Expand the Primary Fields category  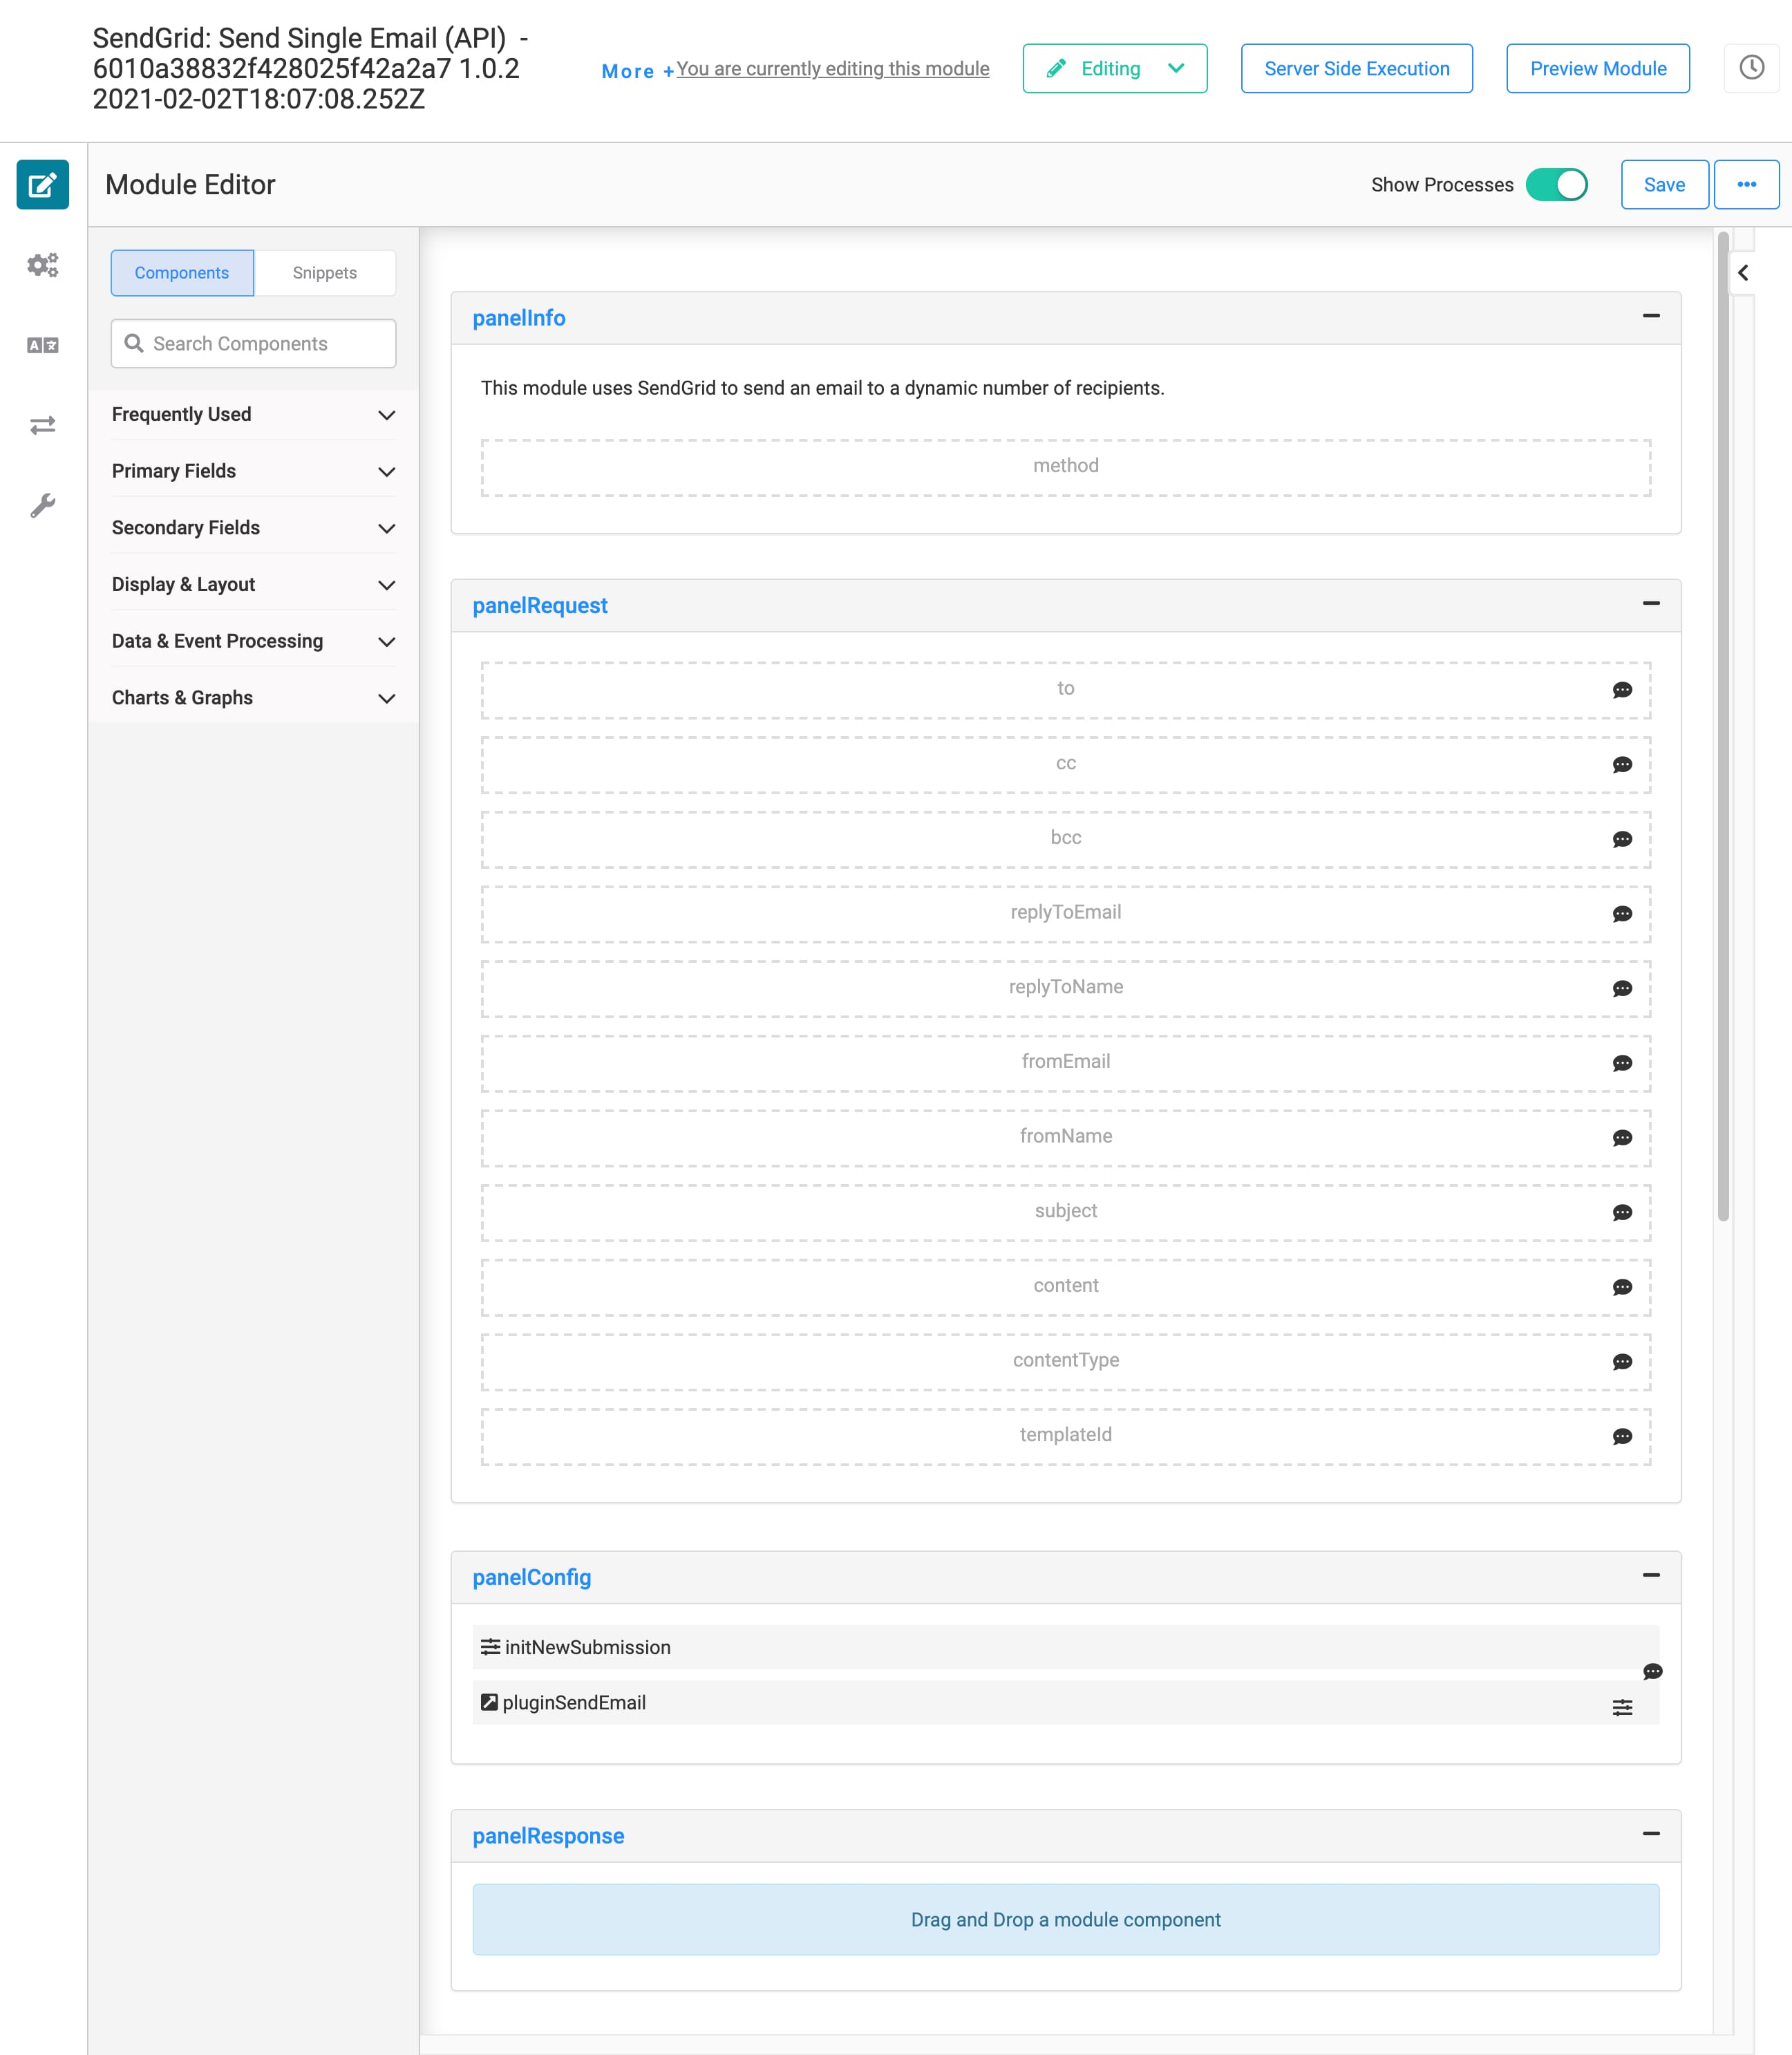pyautogui.click(x=254, y=471)
